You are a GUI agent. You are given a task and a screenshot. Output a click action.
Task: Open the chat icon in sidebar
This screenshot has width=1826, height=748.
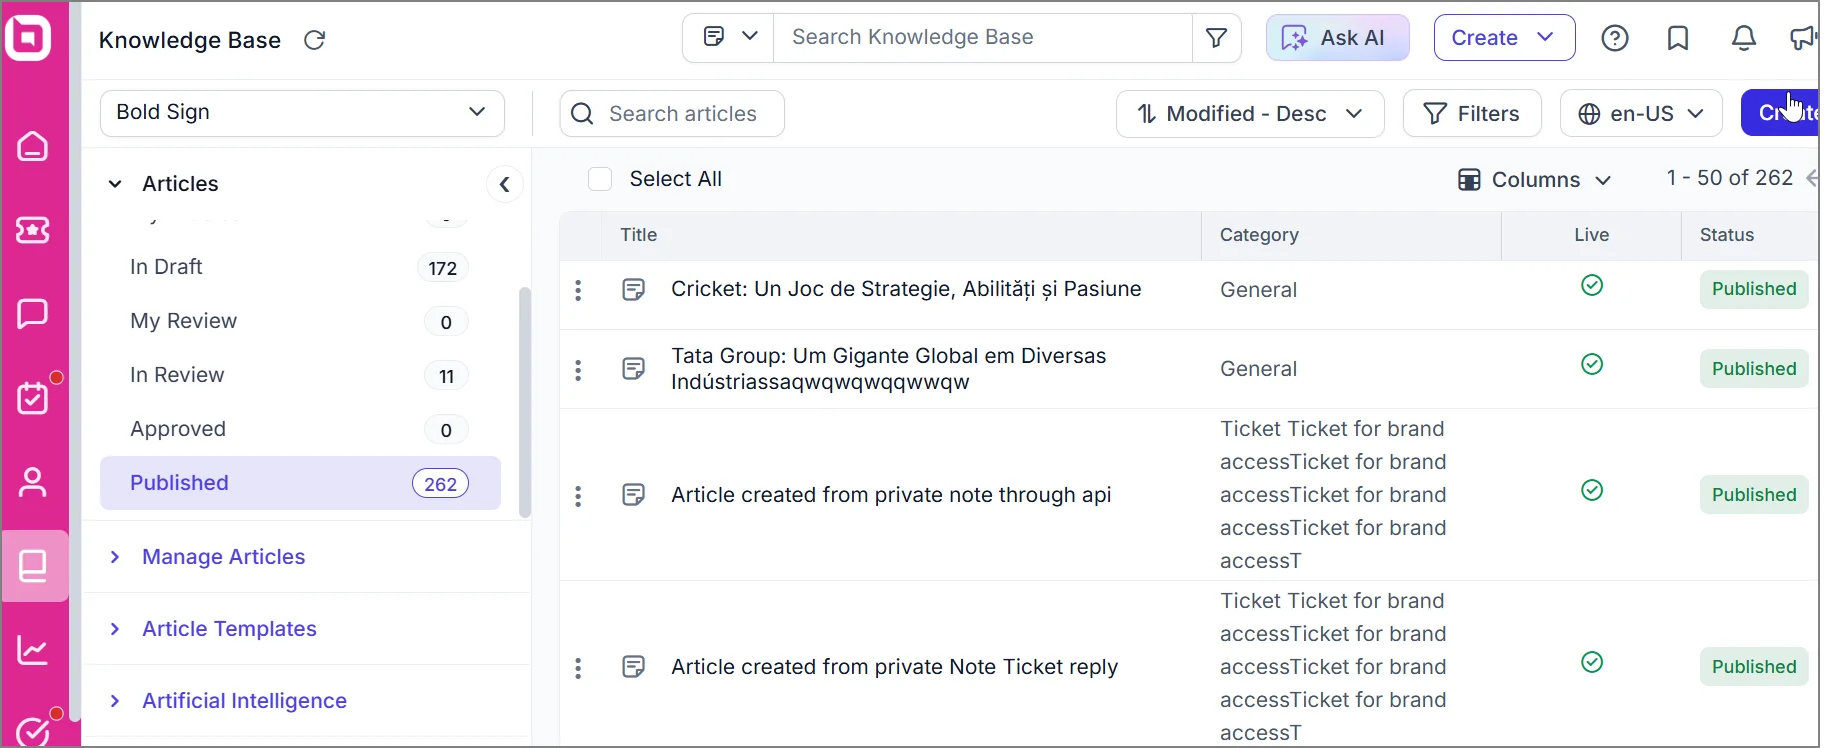[x=33, y=314]
